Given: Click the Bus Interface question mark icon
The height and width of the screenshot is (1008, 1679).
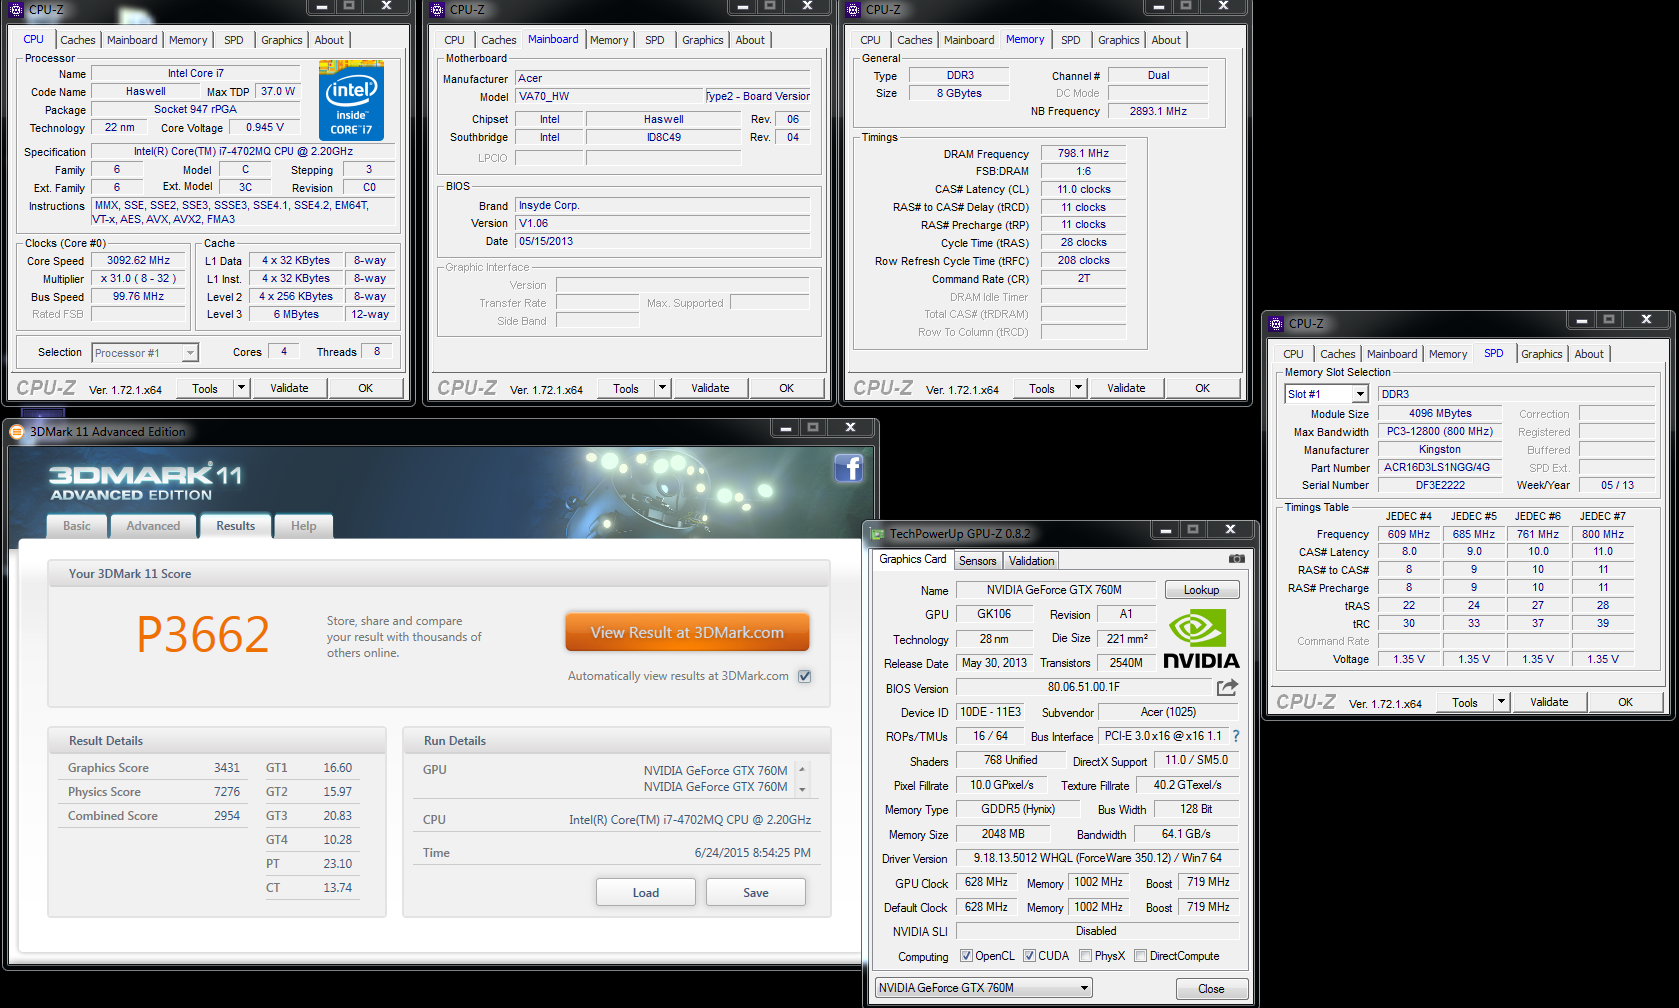Looking at the screenshot, I should click(x=1236, y=736).
